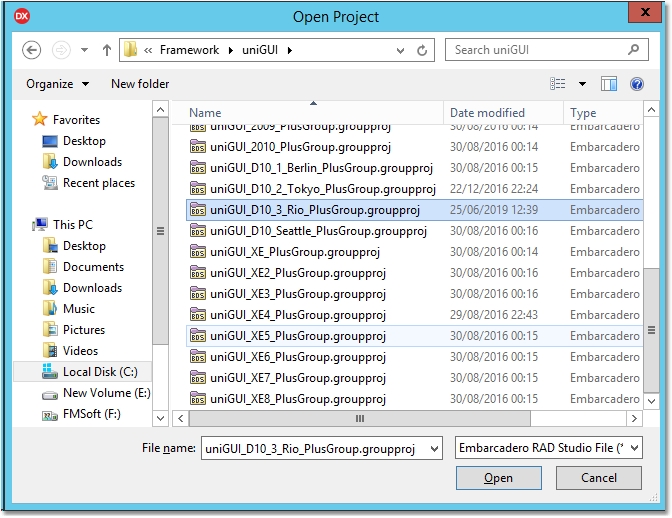This screenshot has height=518, width=672.
Task: Sort files by Date modified column
Action: click(x=487, y=113)
